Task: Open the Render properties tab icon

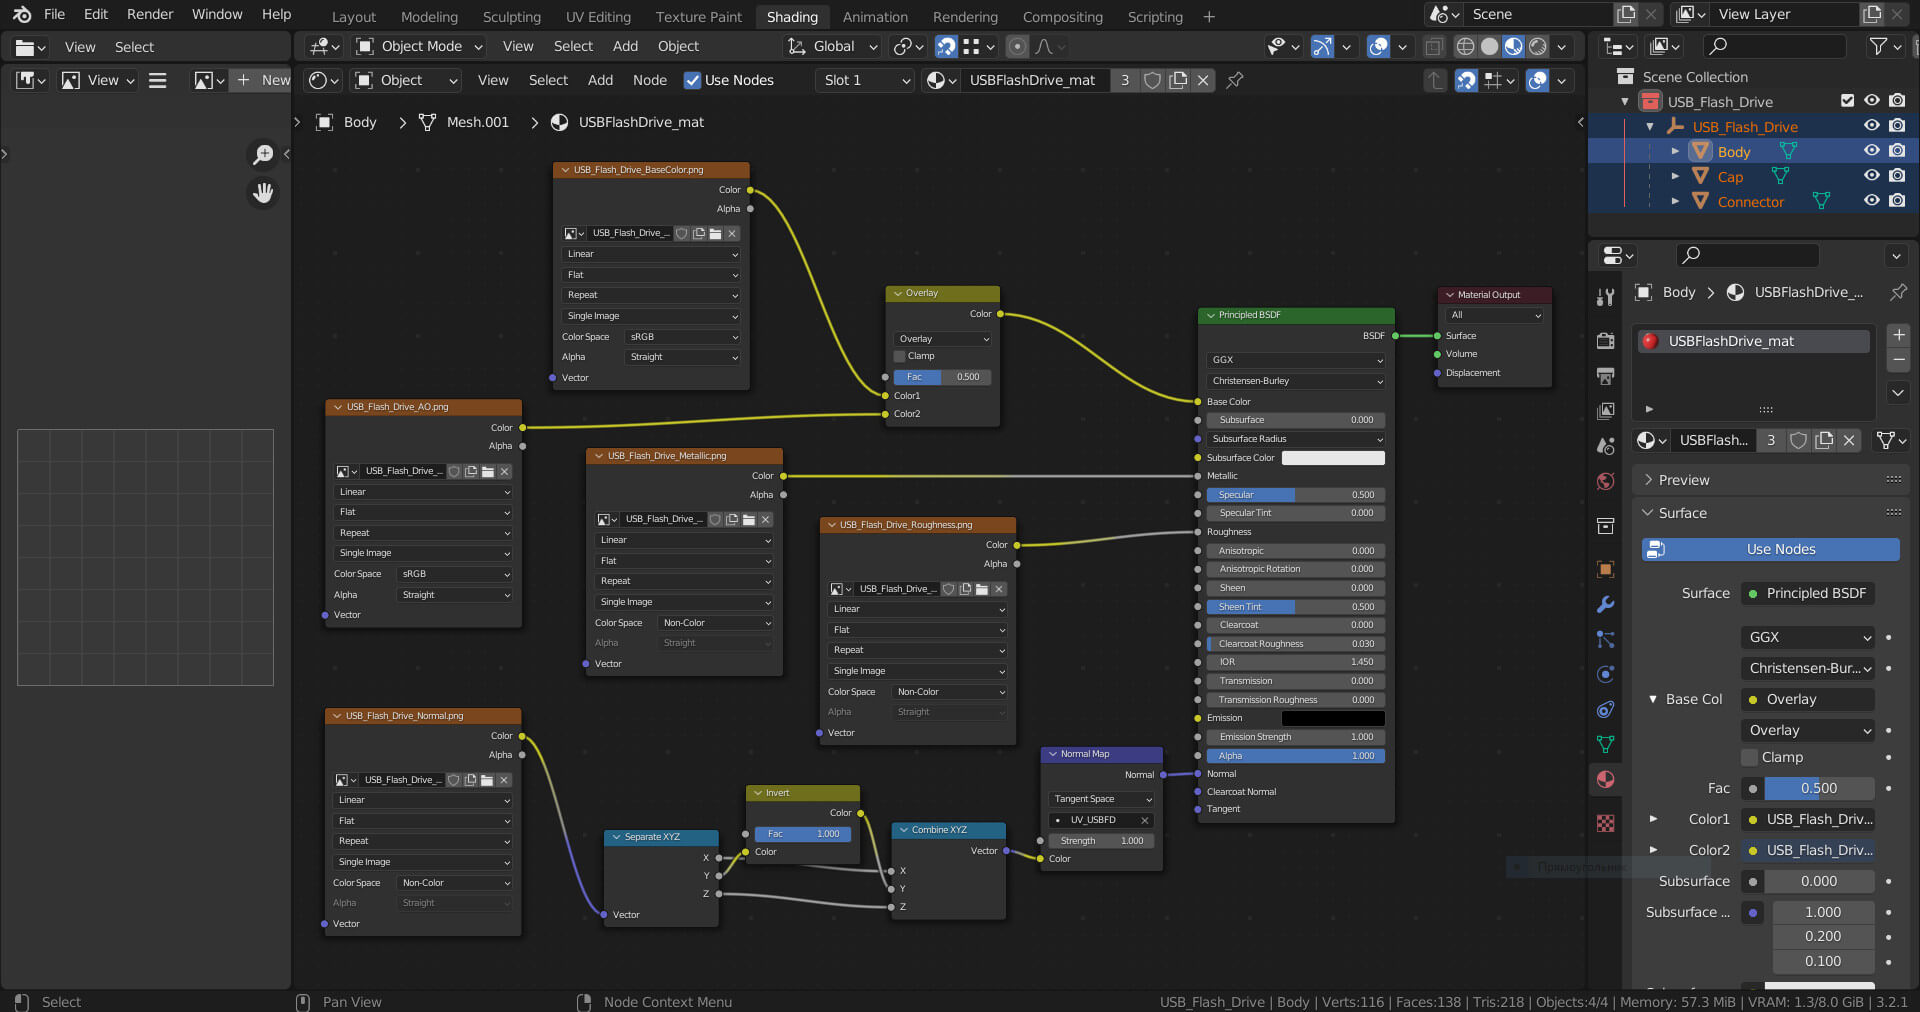Action: tap(1606, 341)
